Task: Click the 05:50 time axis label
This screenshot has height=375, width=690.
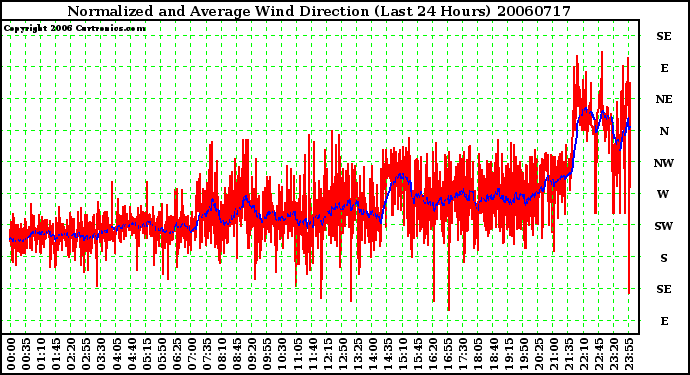Action: click(x=161, y=354)
